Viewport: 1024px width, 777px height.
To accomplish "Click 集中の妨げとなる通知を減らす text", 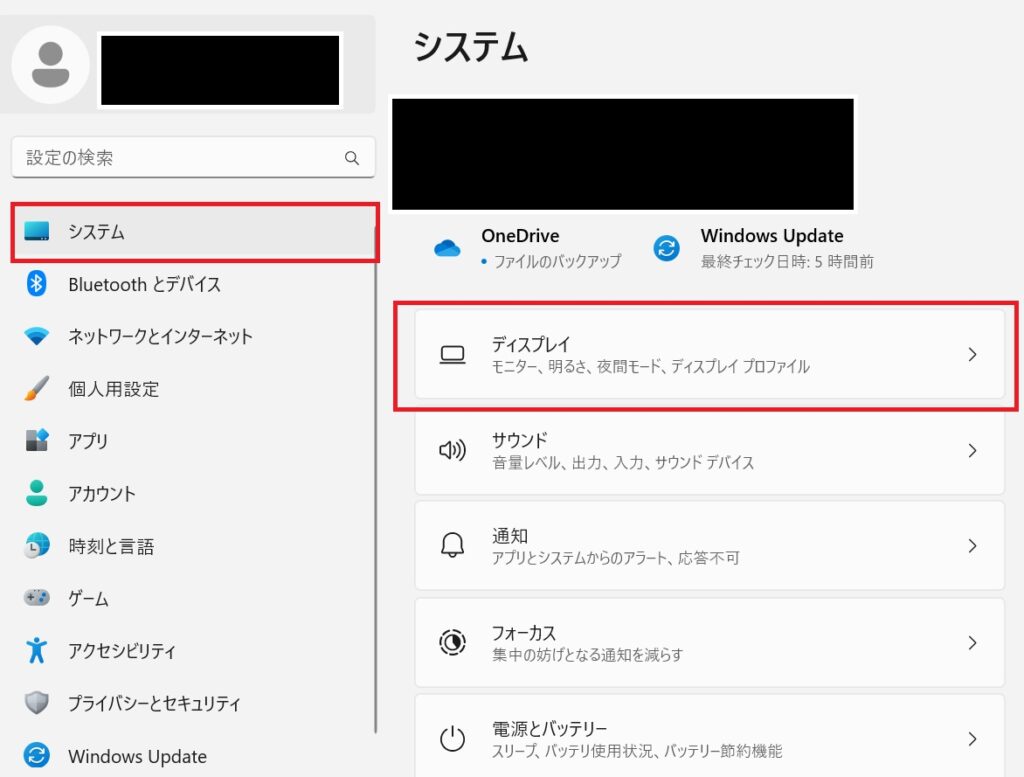I will [587, 654].
